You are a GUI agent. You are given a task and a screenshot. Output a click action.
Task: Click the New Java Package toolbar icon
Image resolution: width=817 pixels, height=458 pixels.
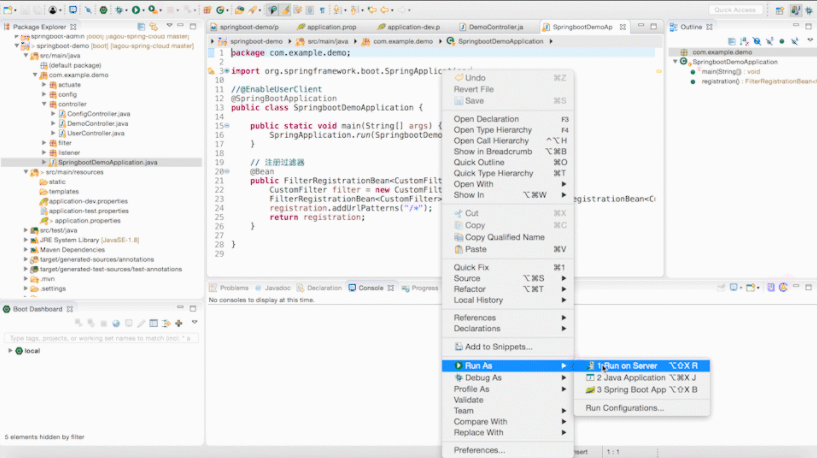(207, 10)
